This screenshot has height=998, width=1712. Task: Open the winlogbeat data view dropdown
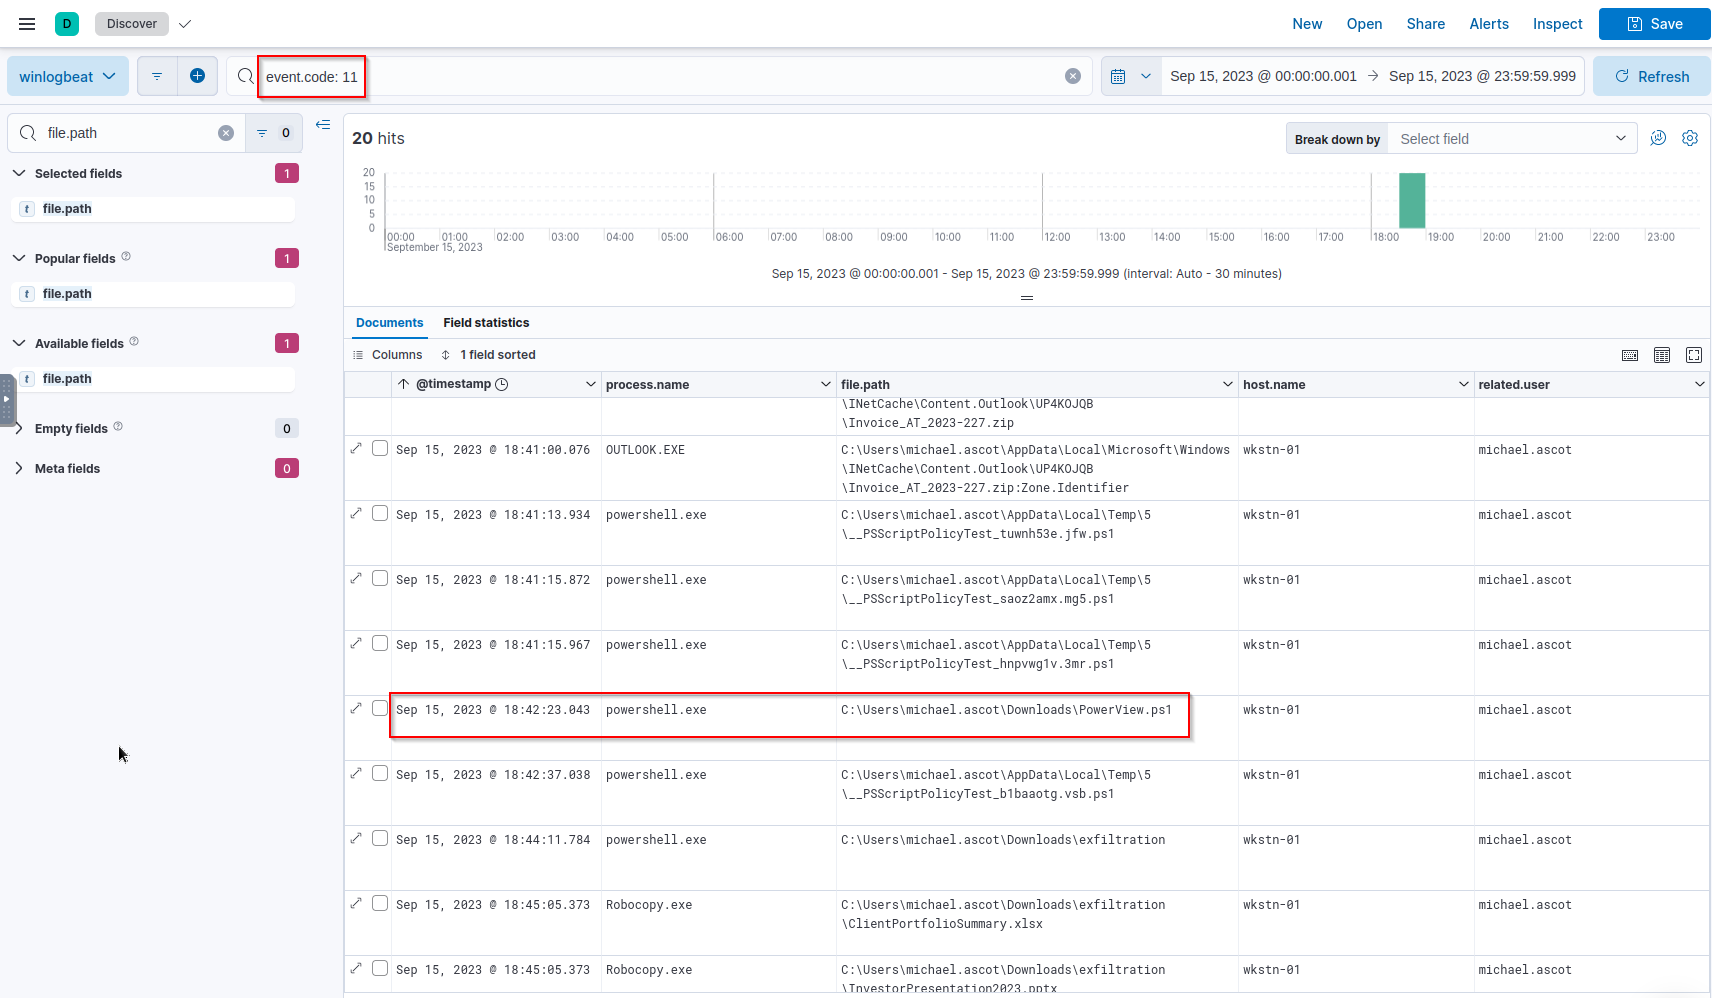(x=68, y=76)
